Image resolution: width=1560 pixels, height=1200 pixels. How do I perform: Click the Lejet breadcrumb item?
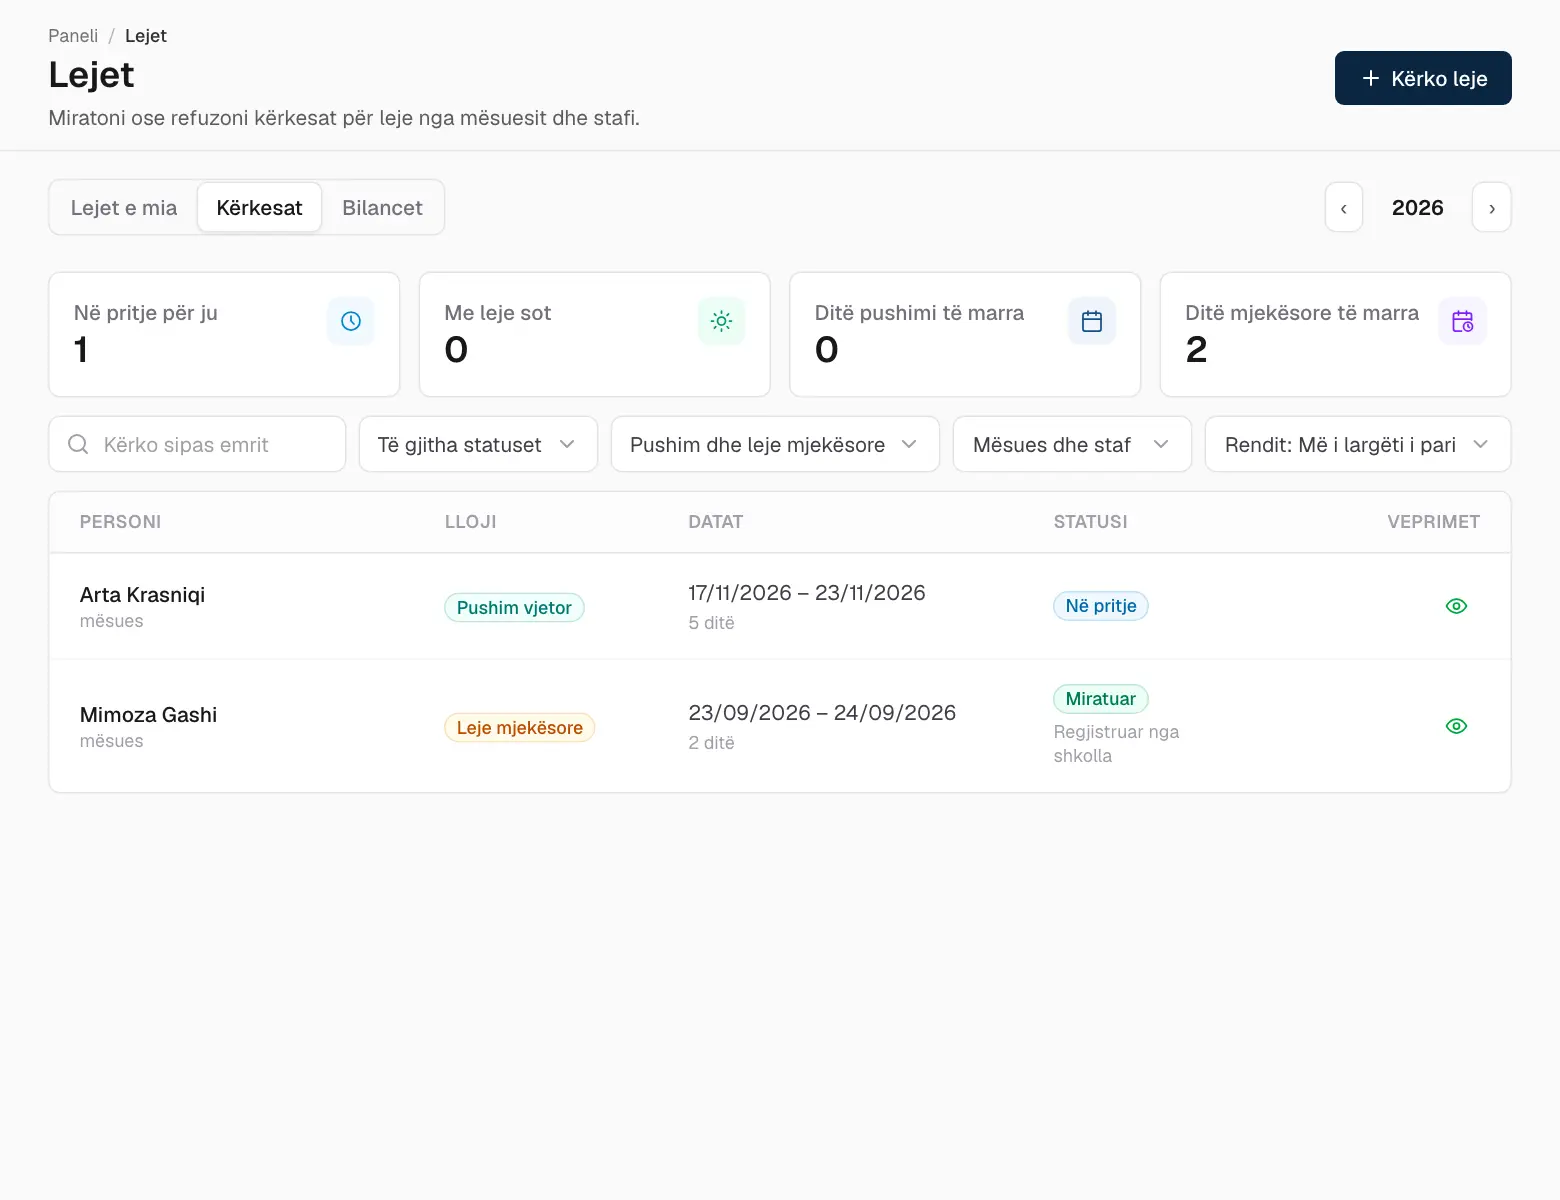[x=146, y=36]
